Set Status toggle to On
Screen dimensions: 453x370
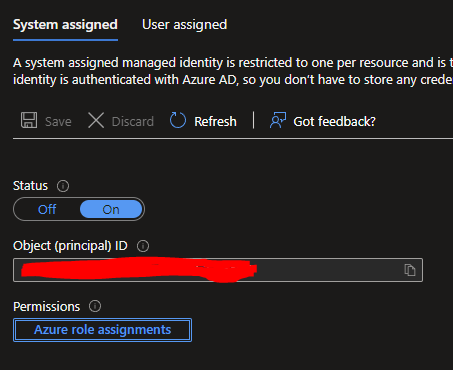pyautogui.click(x=111, y=210)
